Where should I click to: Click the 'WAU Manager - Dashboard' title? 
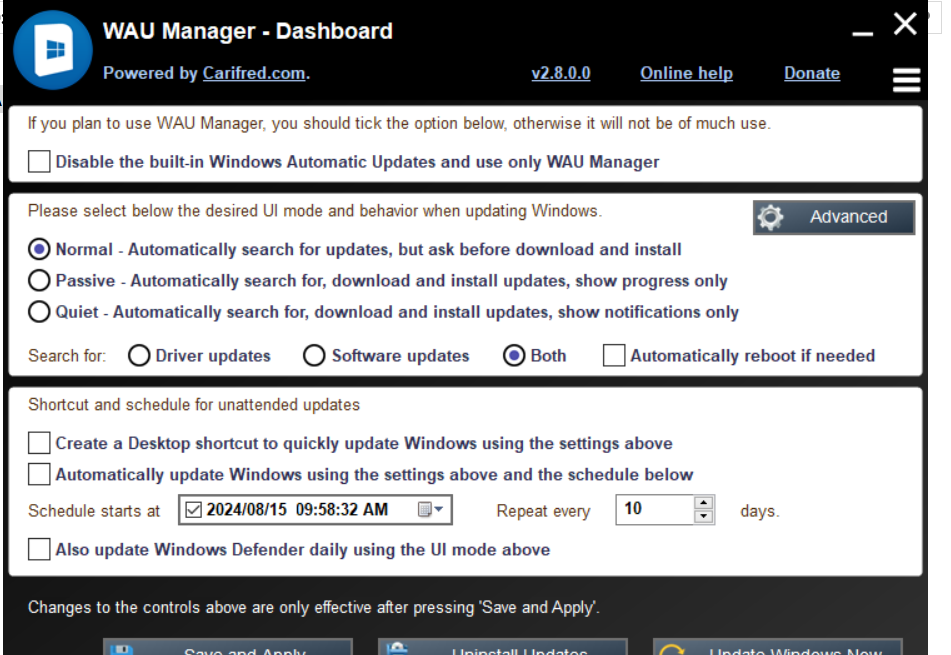(248, 31)
